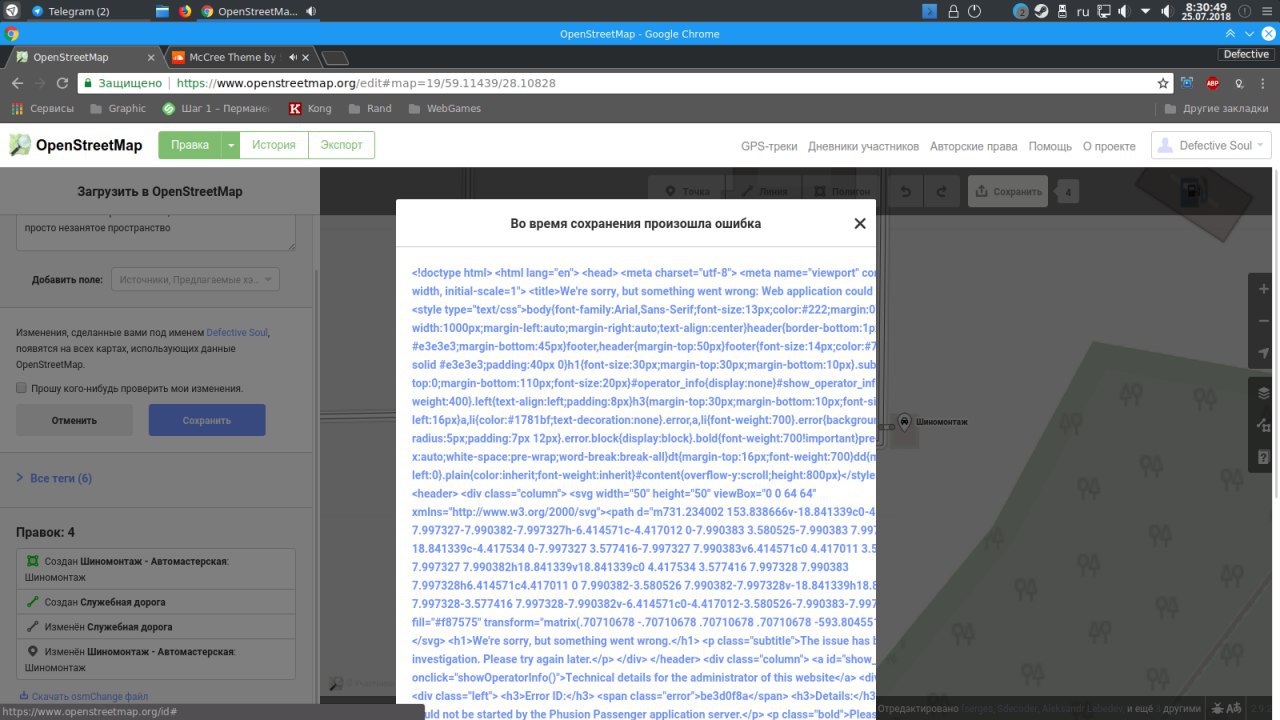Image resolution: width=1280 pixels, height=720 pixels.
Task: Open the Помощь page
Action: point(1050,146)
